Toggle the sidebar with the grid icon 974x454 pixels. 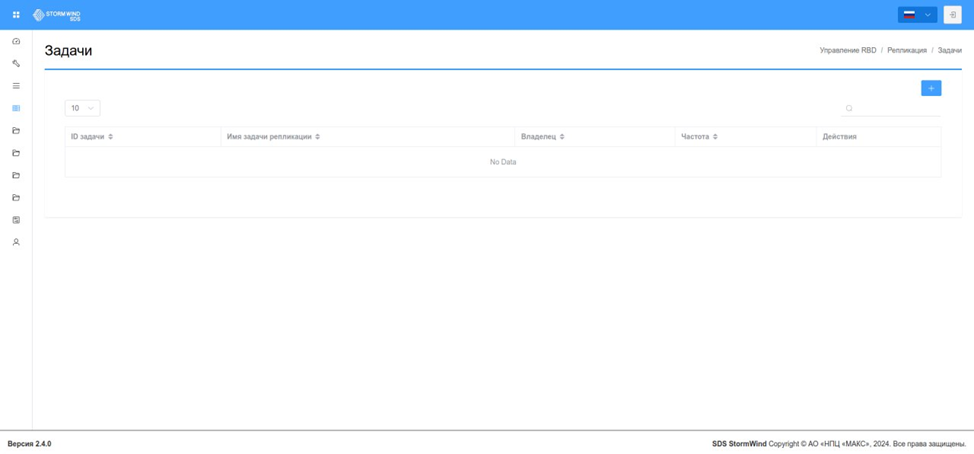(x=16, y=15)
